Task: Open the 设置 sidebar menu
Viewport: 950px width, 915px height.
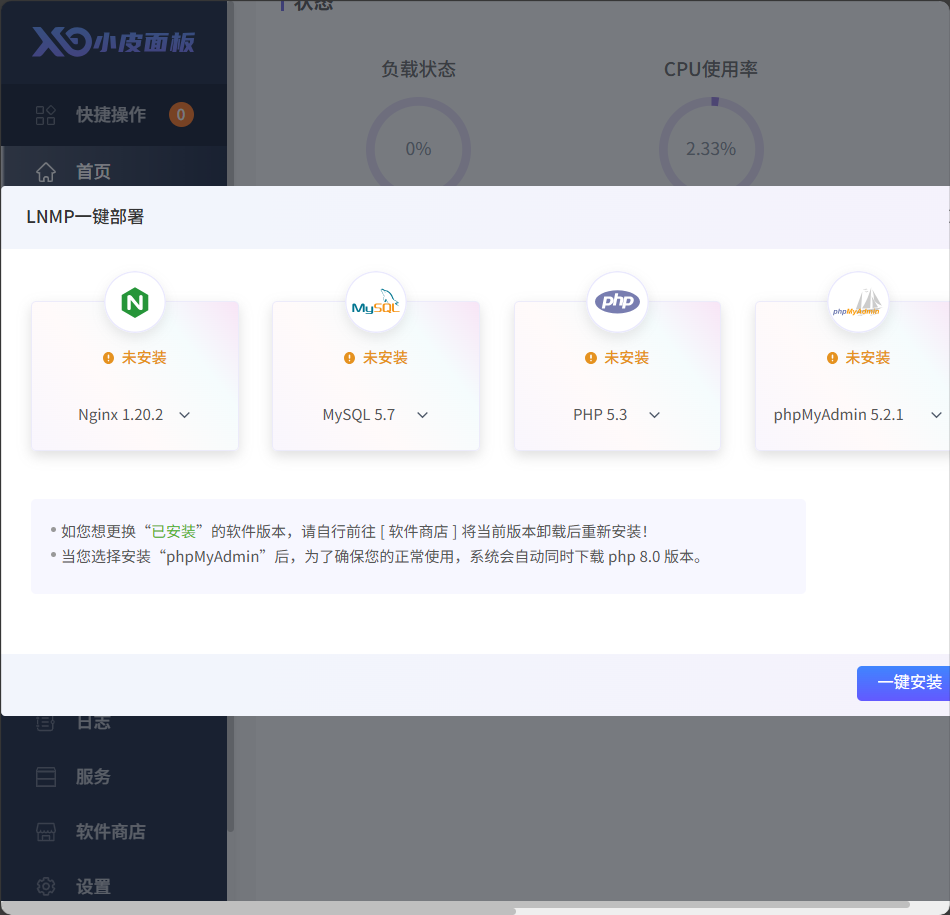Action: click(x=114, y=887)
